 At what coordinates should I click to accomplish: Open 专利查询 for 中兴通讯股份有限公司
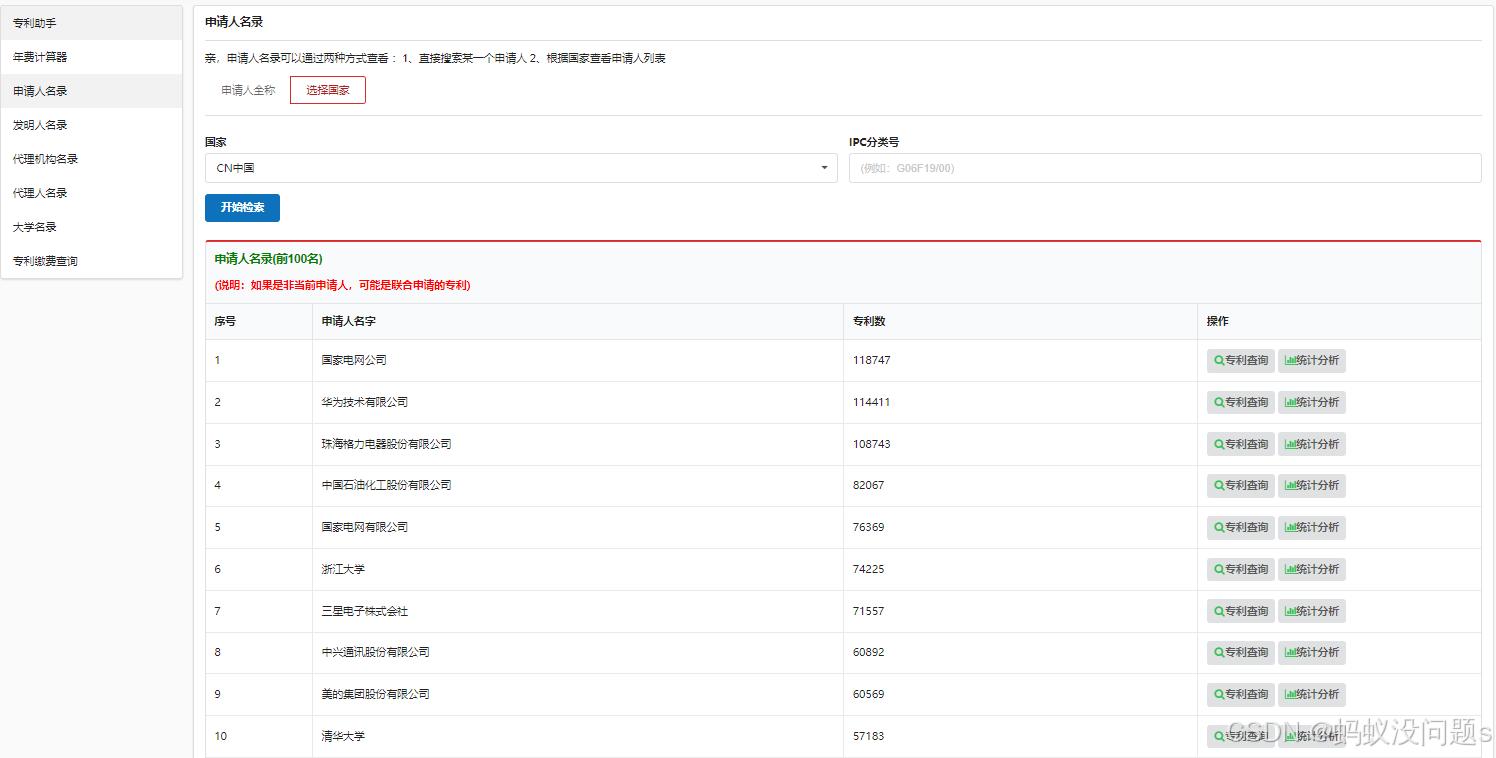tap(1240, 652)
